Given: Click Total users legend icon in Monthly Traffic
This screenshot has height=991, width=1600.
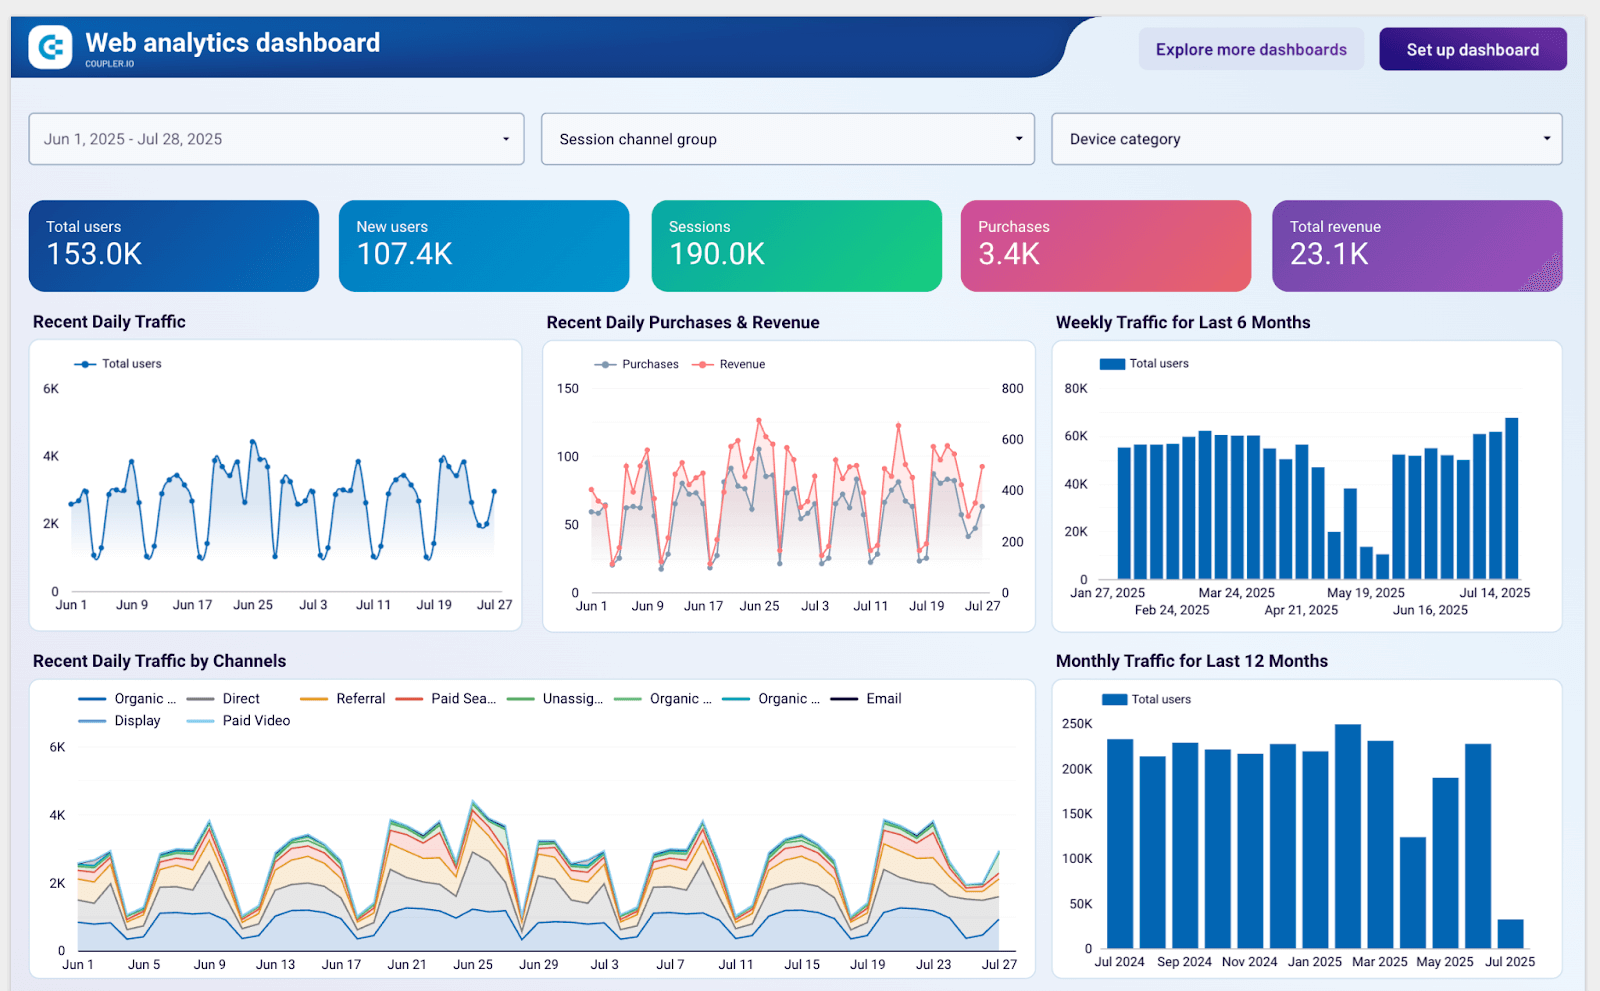Looking at the screenshot, I should click(x=1114, y=700).
